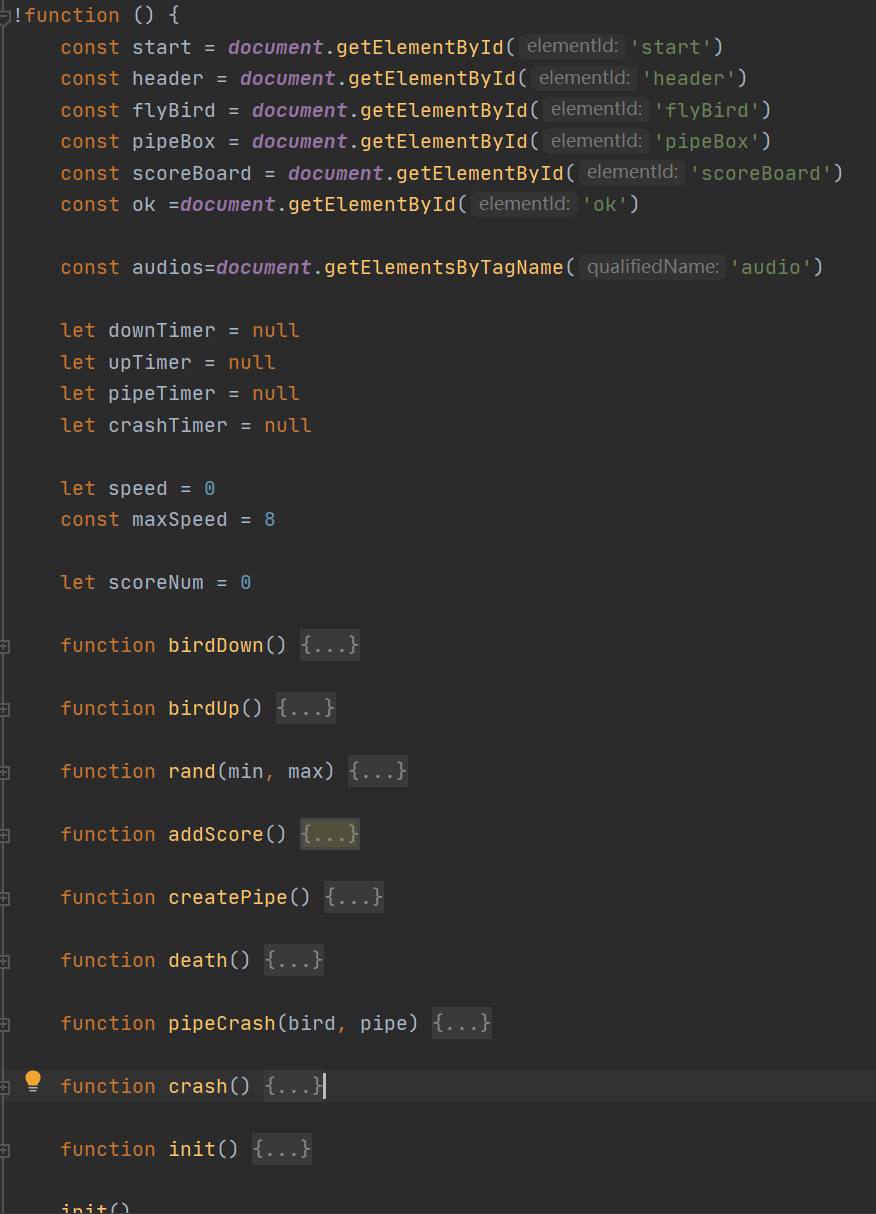
Task: Unfold the death function placeholder
Action: click(x=294, y=961)
